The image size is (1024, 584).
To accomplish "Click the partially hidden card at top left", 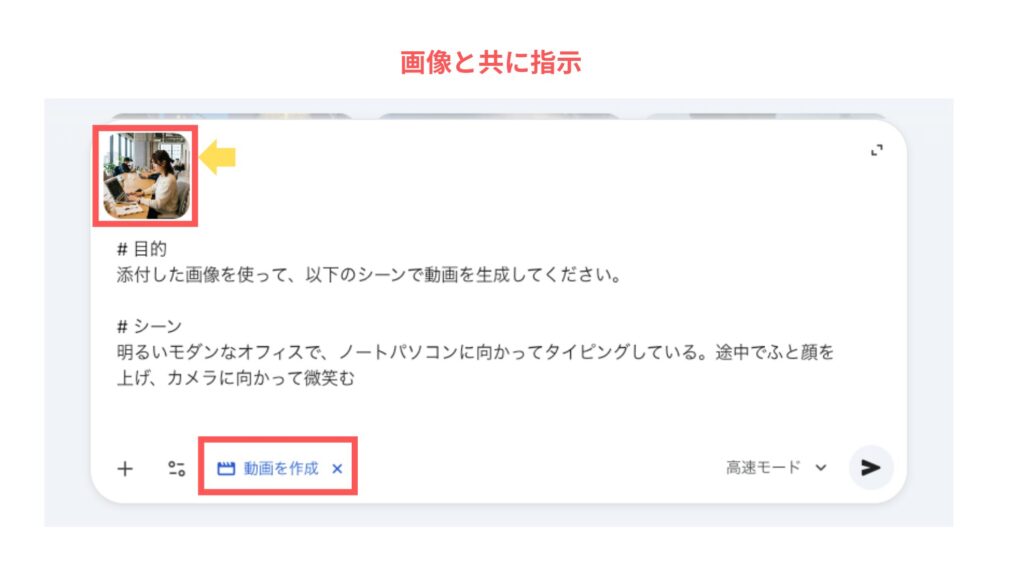I will 231,116.
